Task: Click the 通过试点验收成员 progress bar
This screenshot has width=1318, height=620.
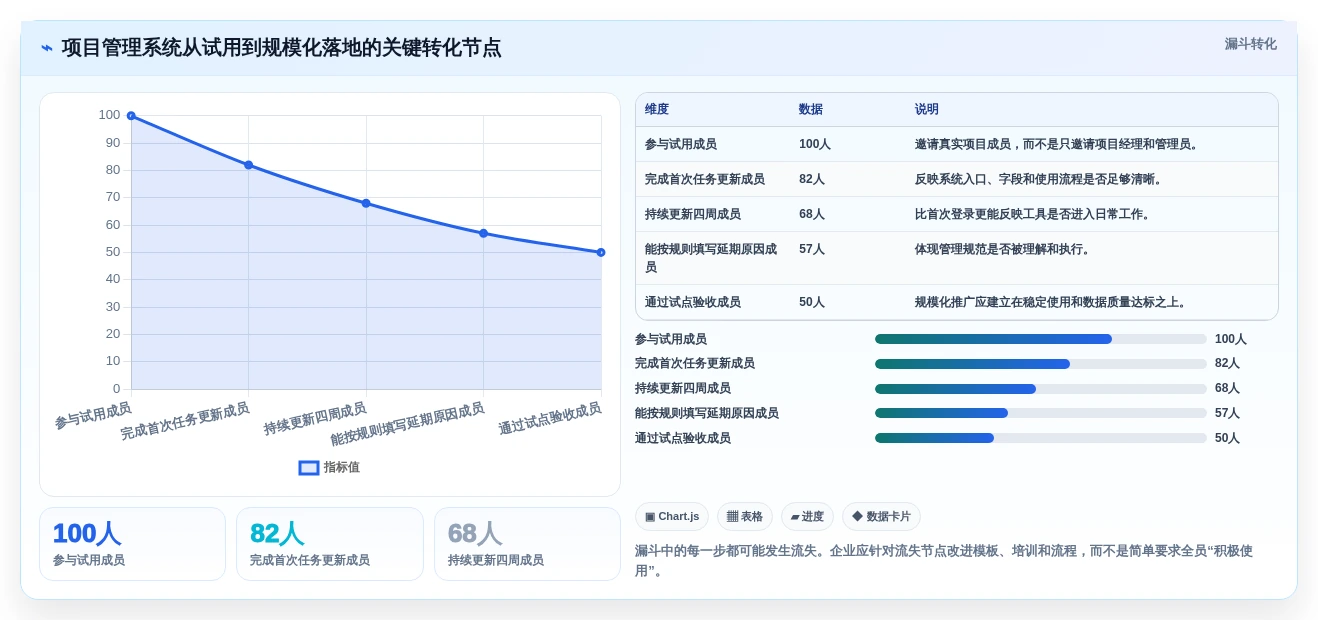Action: (x=1041, y=438)
